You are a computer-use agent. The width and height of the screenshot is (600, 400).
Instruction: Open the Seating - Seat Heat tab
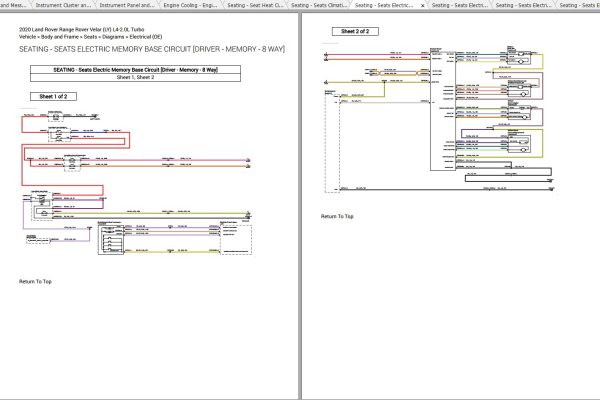254,5
